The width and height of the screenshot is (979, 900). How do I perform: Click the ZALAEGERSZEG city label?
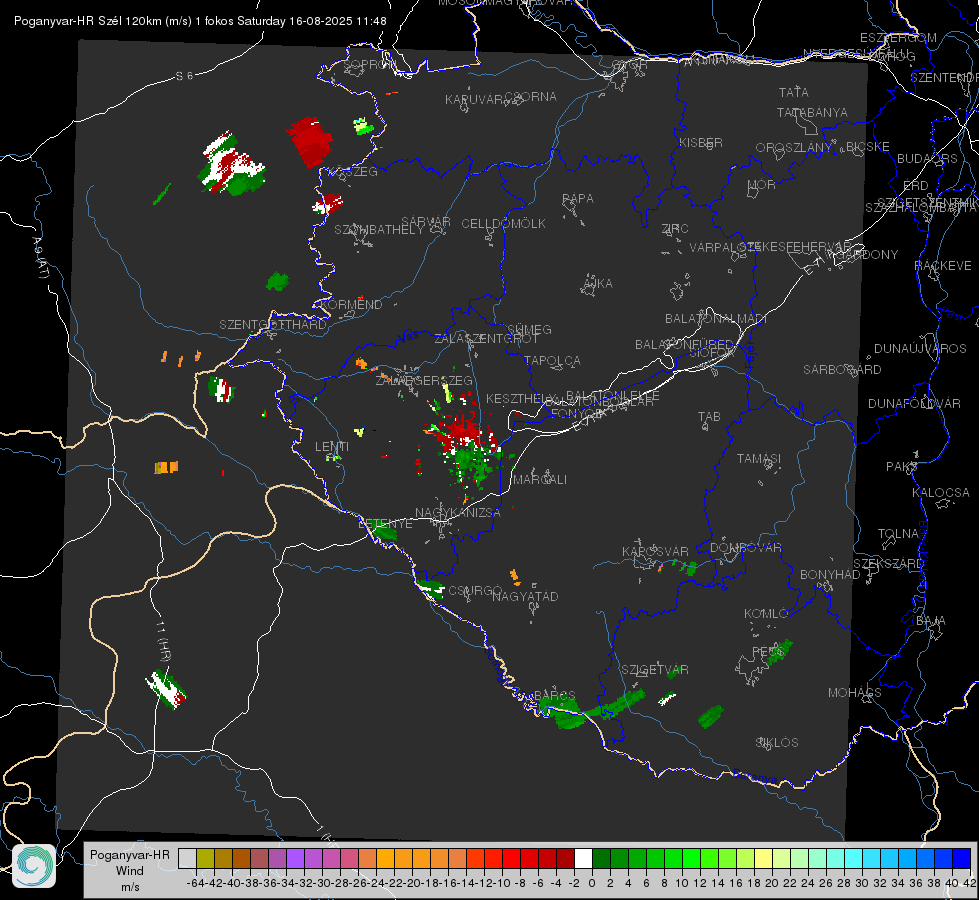coord(424,380)
